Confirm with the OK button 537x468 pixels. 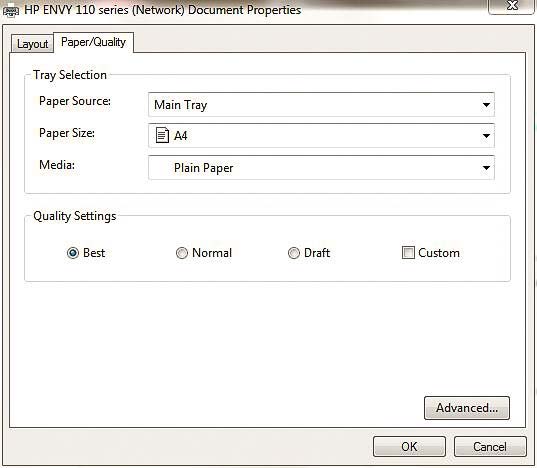pos(409,446)
